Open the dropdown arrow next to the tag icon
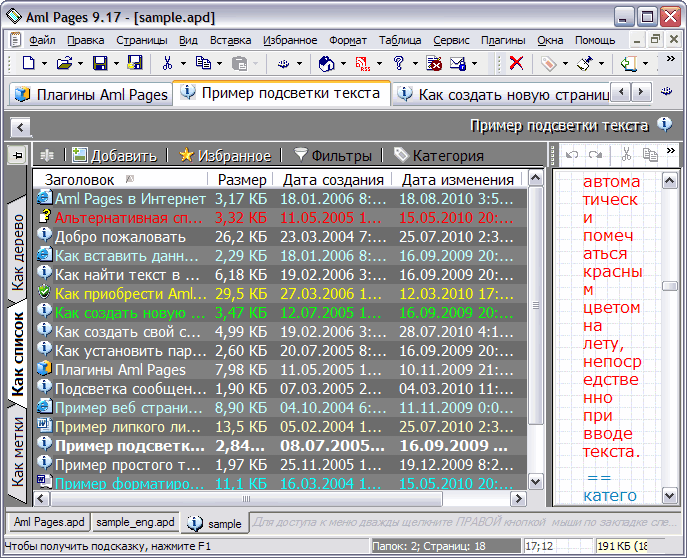This screenshot has height=558, width=687. [565, 64]
